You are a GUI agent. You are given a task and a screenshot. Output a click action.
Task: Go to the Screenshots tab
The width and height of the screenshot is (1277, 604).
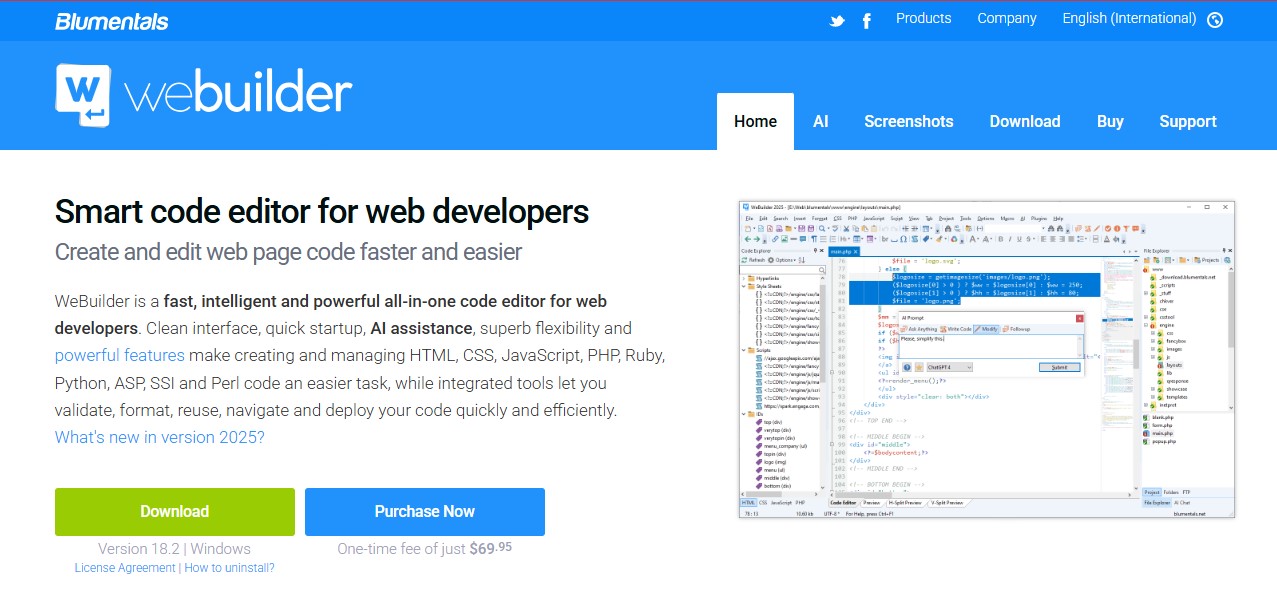(x=909, y=121)
